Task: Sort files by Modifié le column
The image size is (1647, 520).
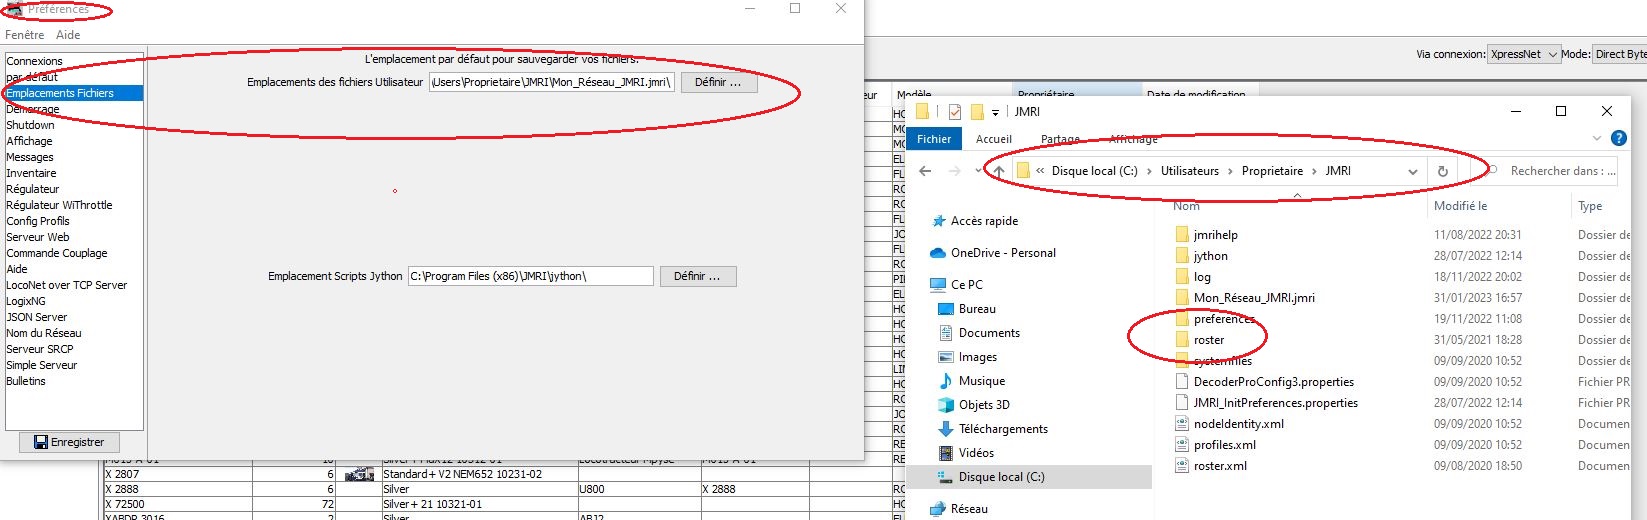Action: (1460, 206)
